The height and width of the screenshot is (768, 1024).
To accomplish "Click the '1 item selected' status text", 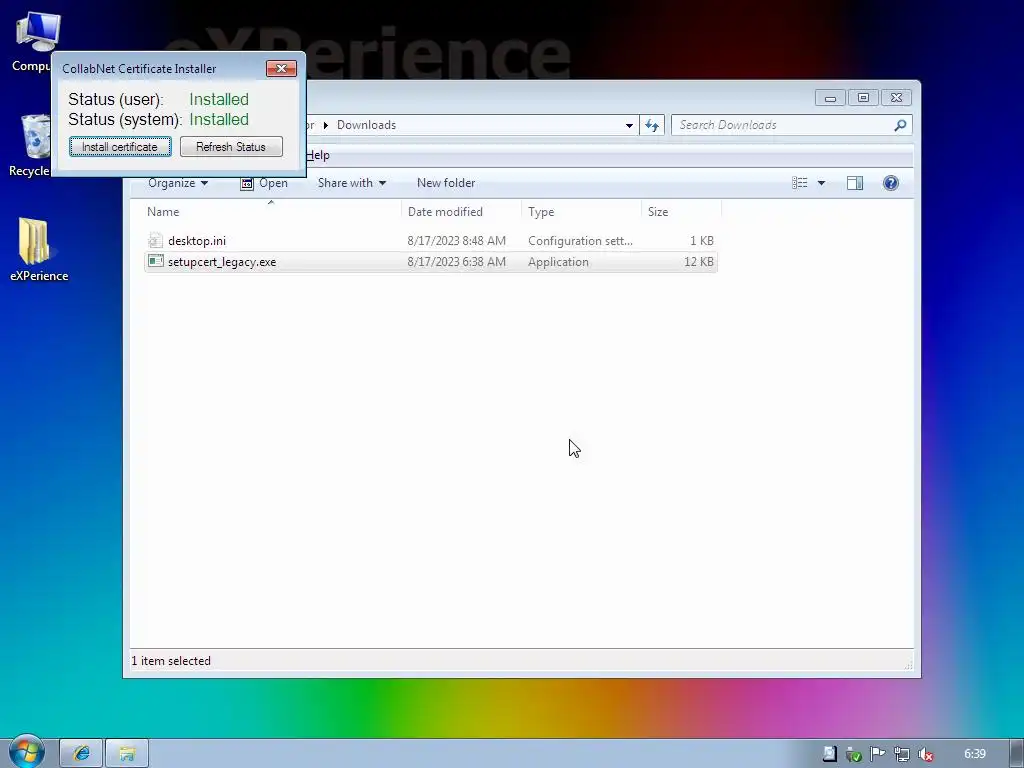I will point(171,660).
